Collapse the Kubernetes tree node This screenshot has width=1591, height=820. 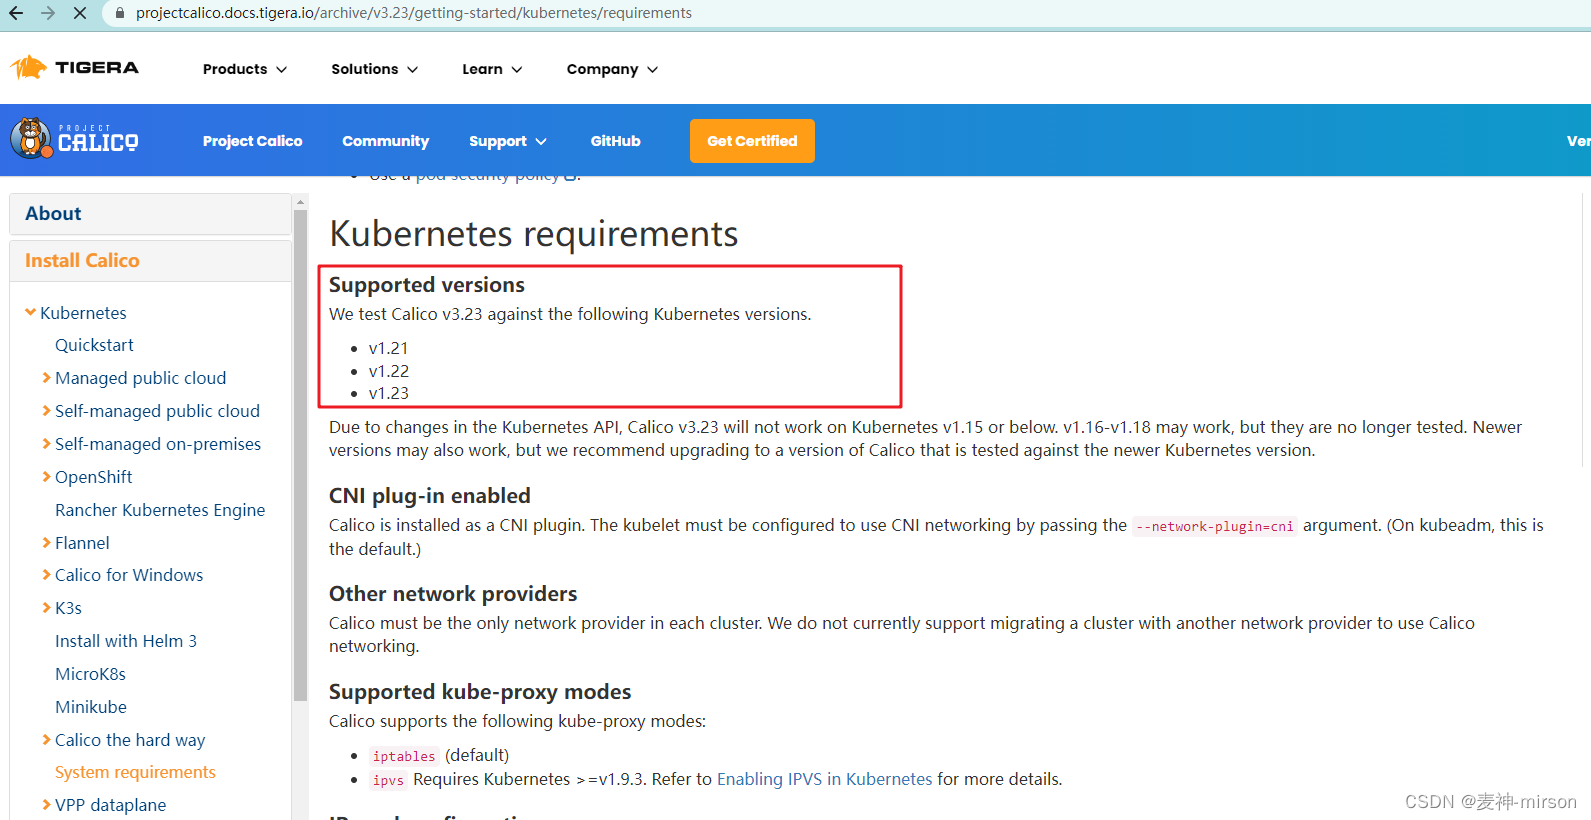pos(31,313)
